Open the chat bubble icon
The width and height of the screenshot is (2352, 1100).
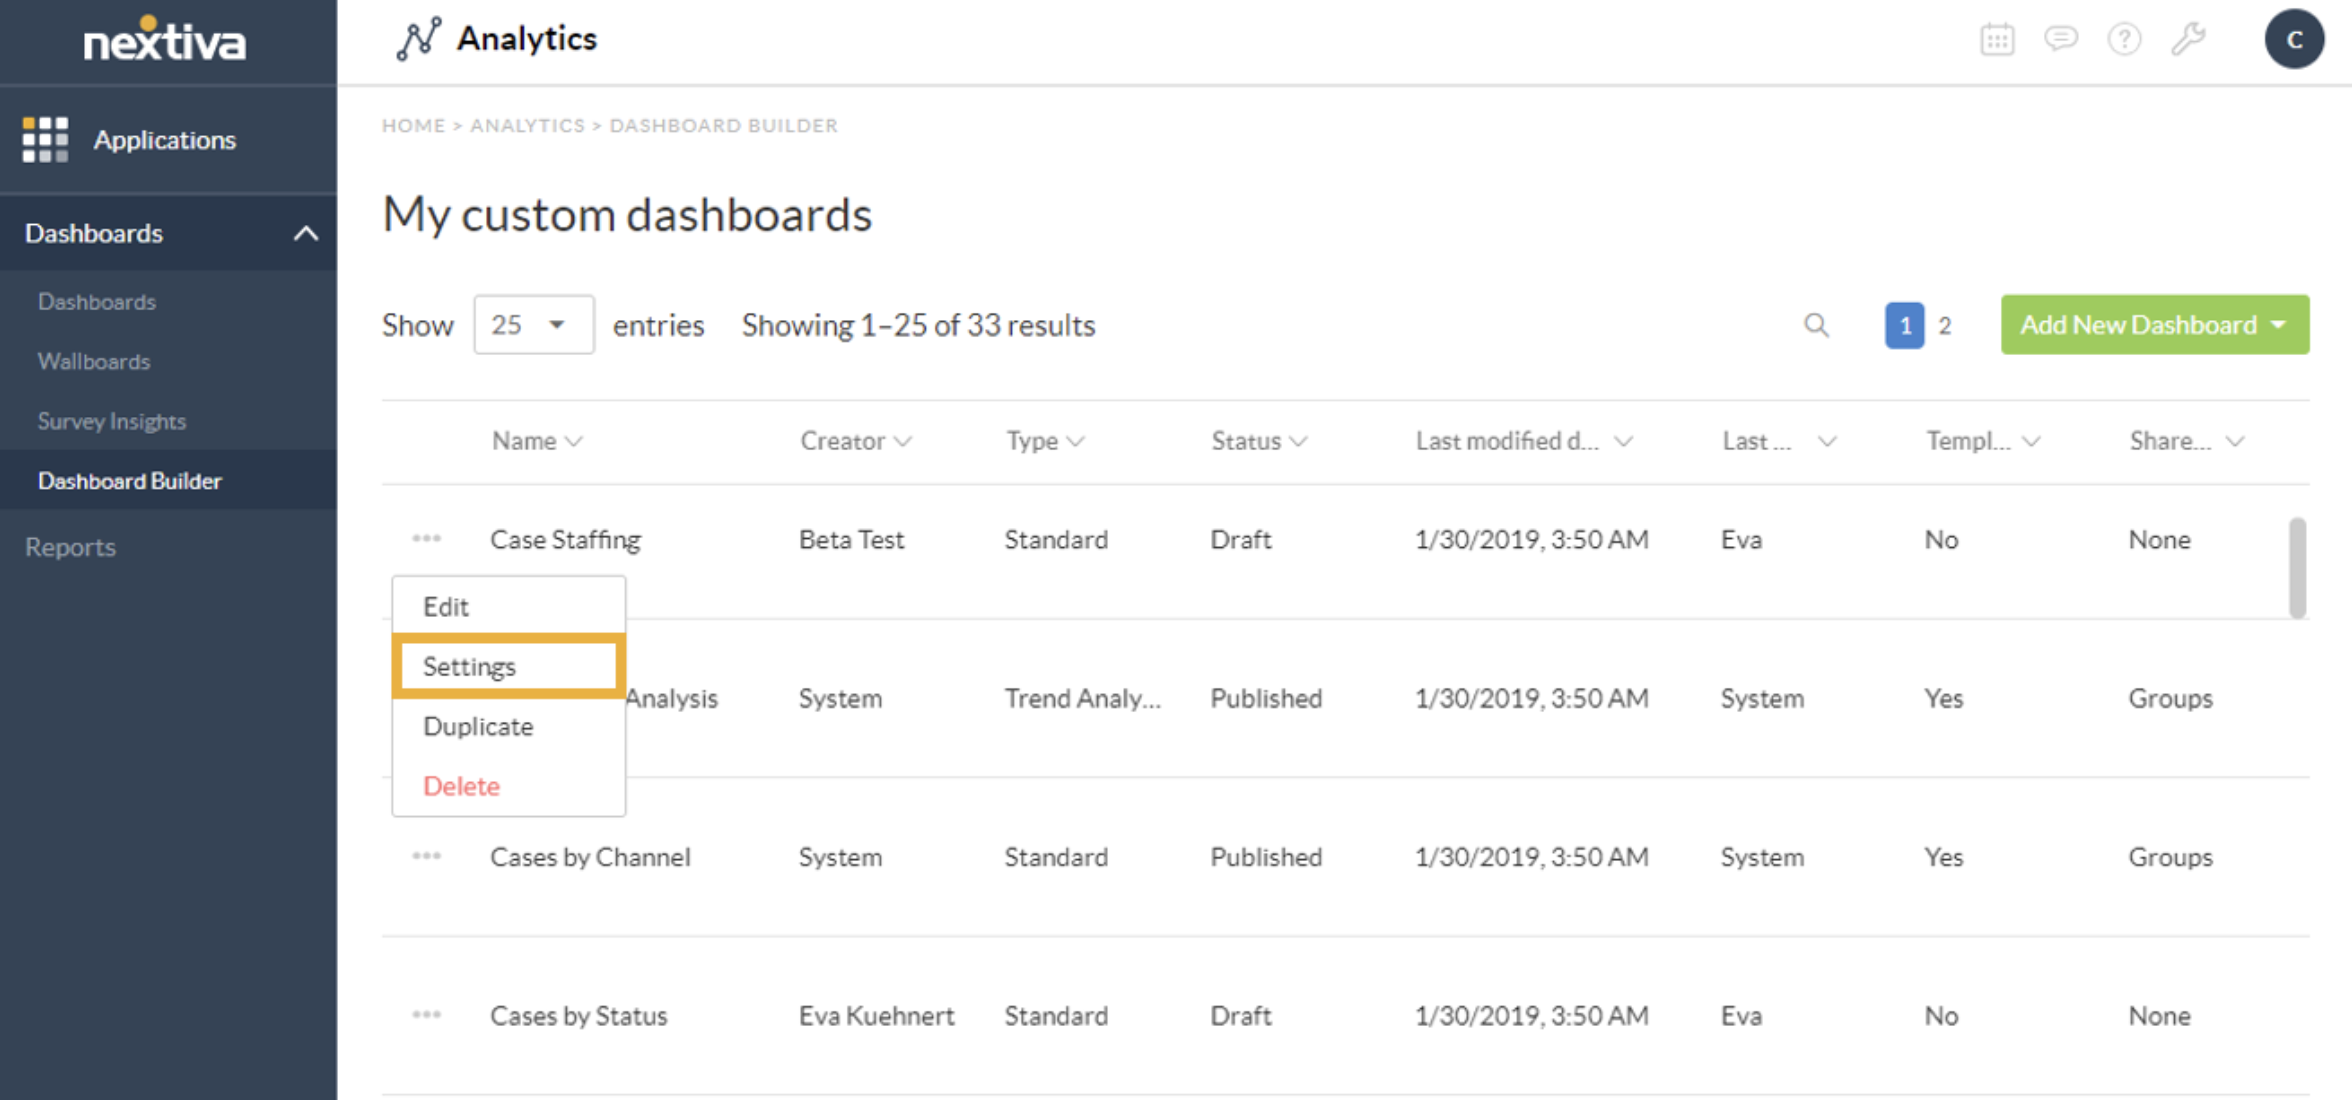pos(2060,40)
